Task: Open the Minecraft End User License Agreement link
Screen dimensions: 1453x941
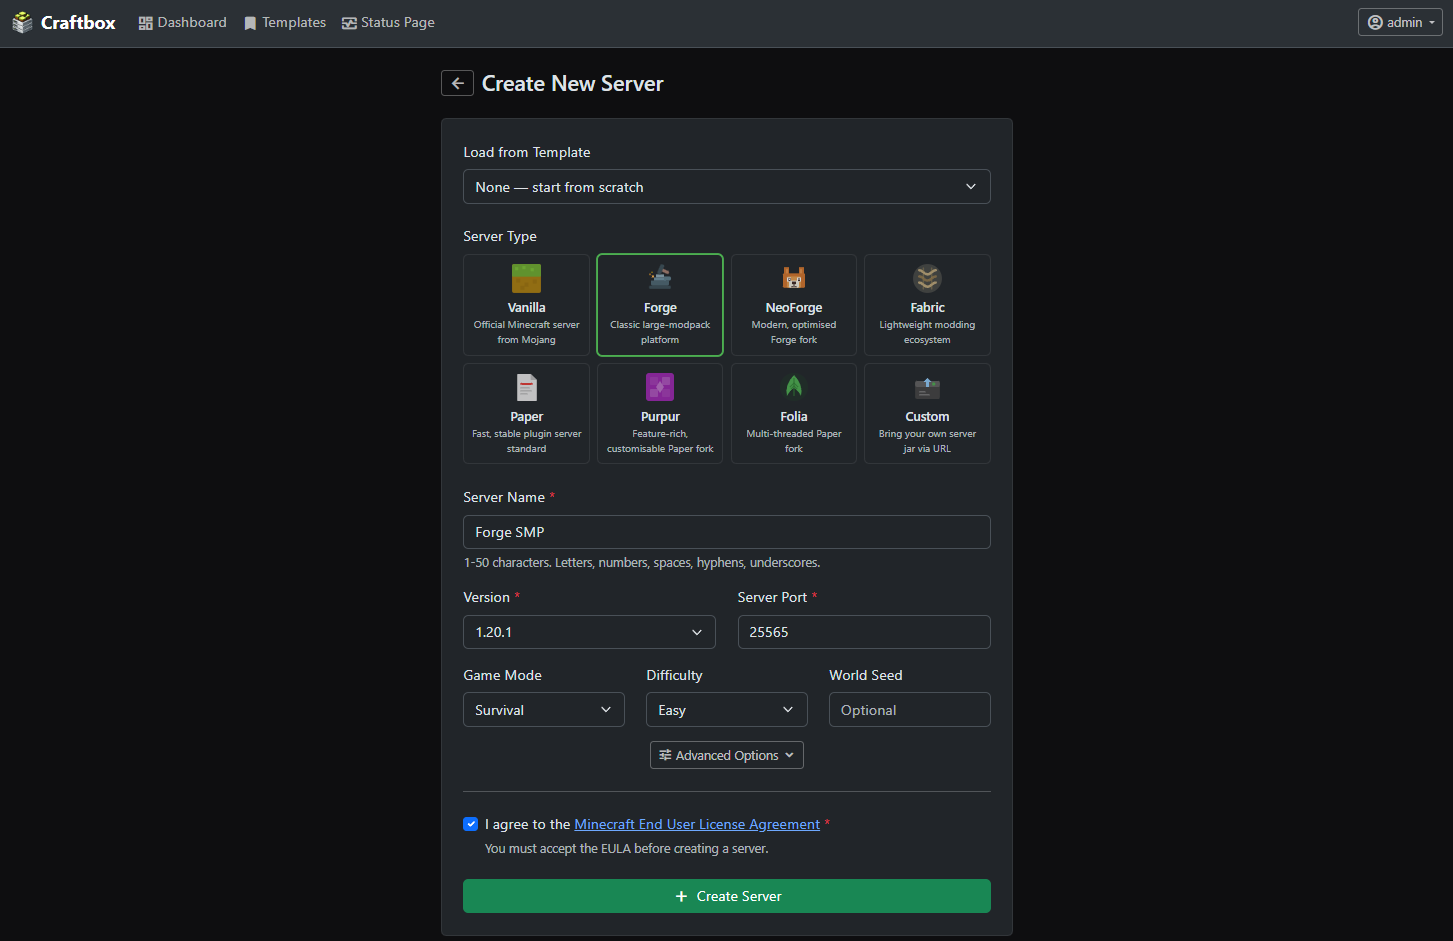Action: pos(697,824)
